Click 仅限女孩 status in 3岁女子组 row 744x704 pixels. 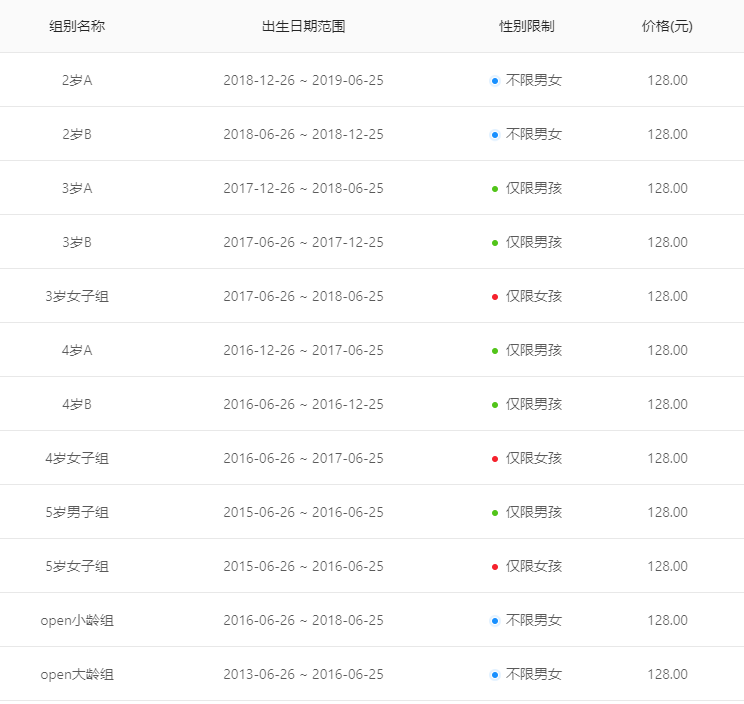526,296
